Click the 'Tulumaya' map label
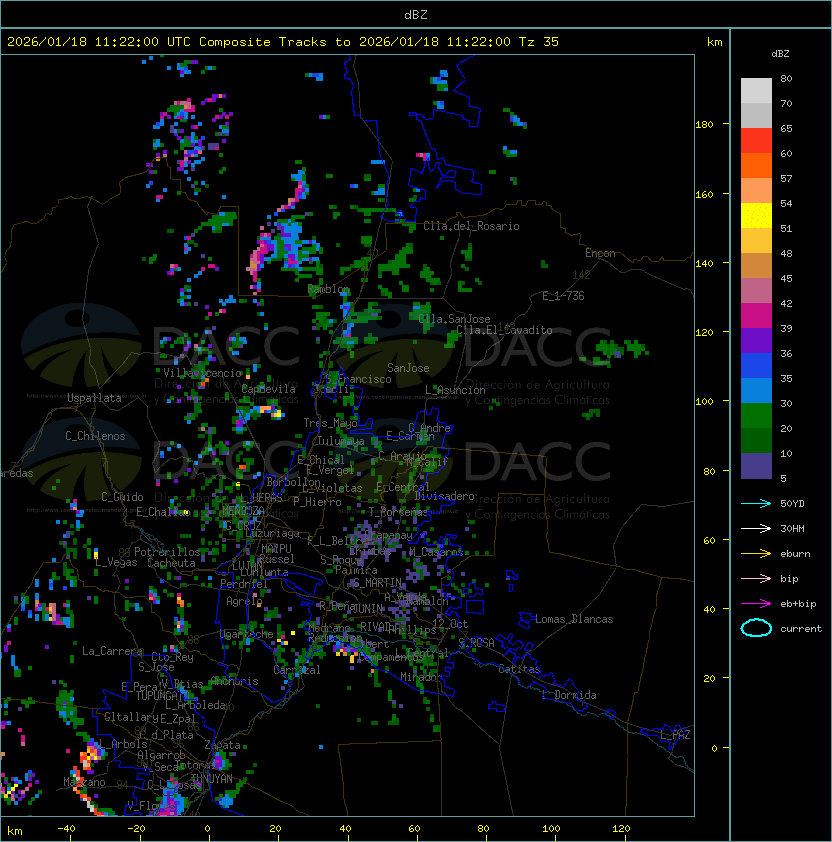This screenshot has height=842, width=832. point(341,441)
